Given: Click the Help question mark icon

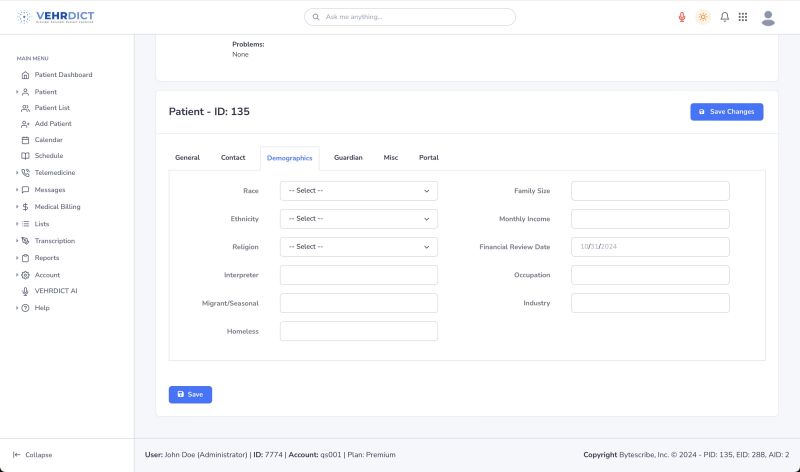Looking at the screenshot, I should pos(25,308).
